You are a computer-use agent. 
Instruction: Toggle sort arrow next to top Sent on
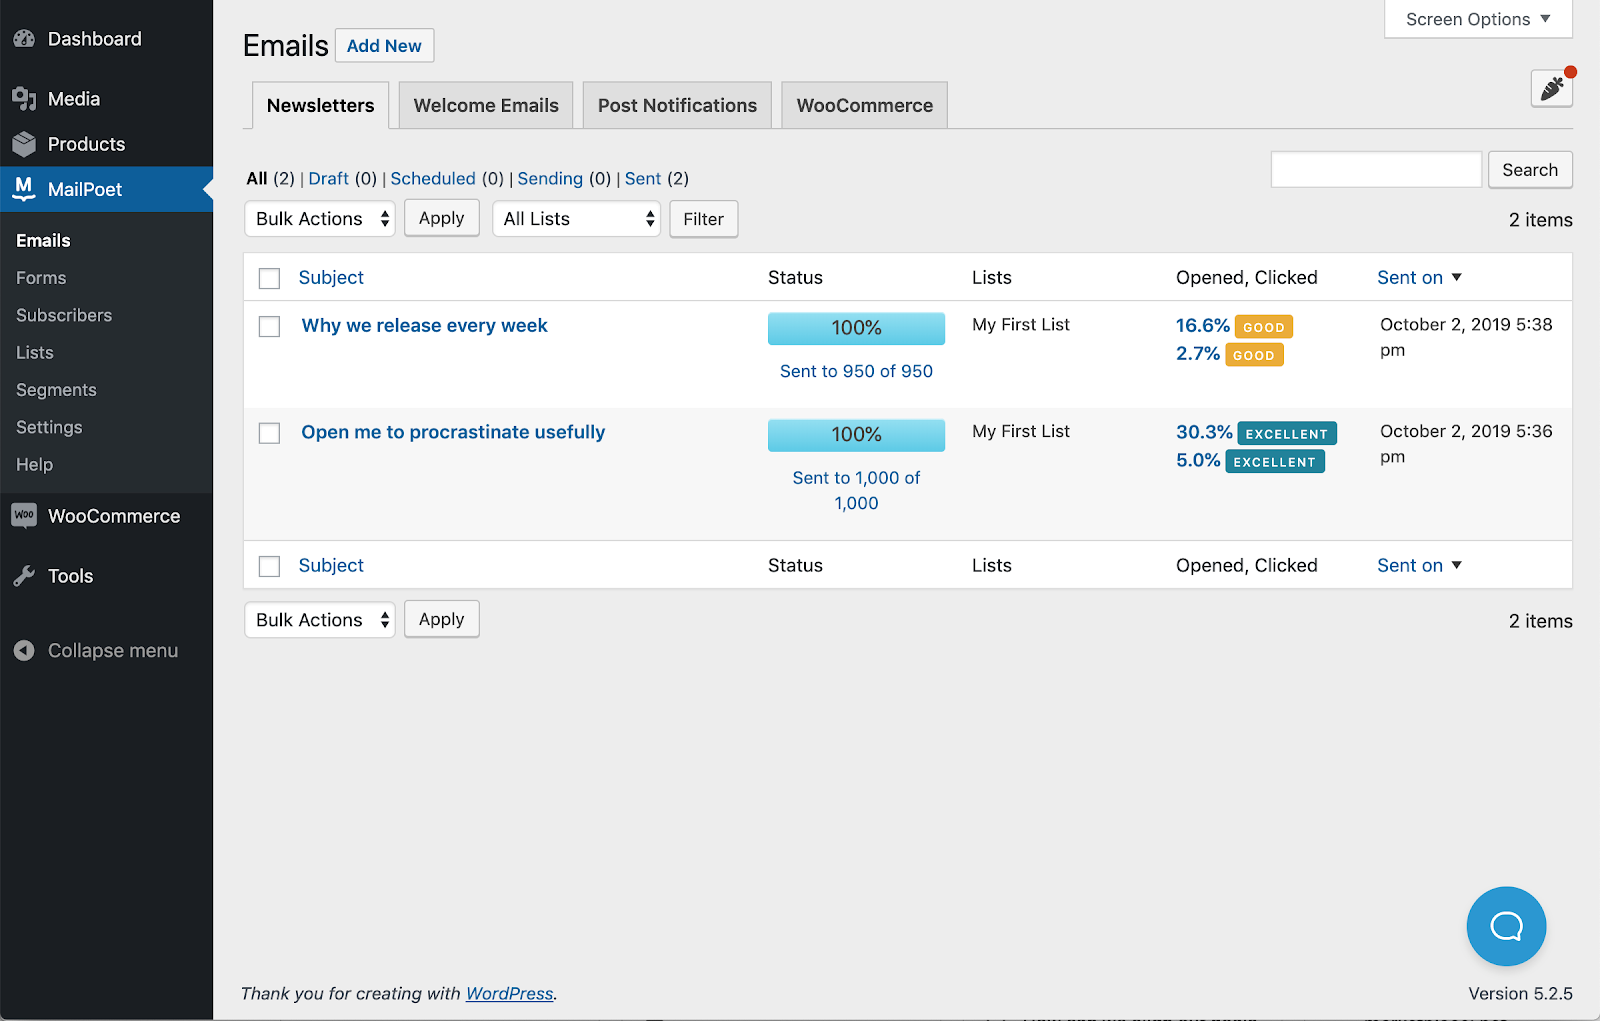tap(1457, 277)
